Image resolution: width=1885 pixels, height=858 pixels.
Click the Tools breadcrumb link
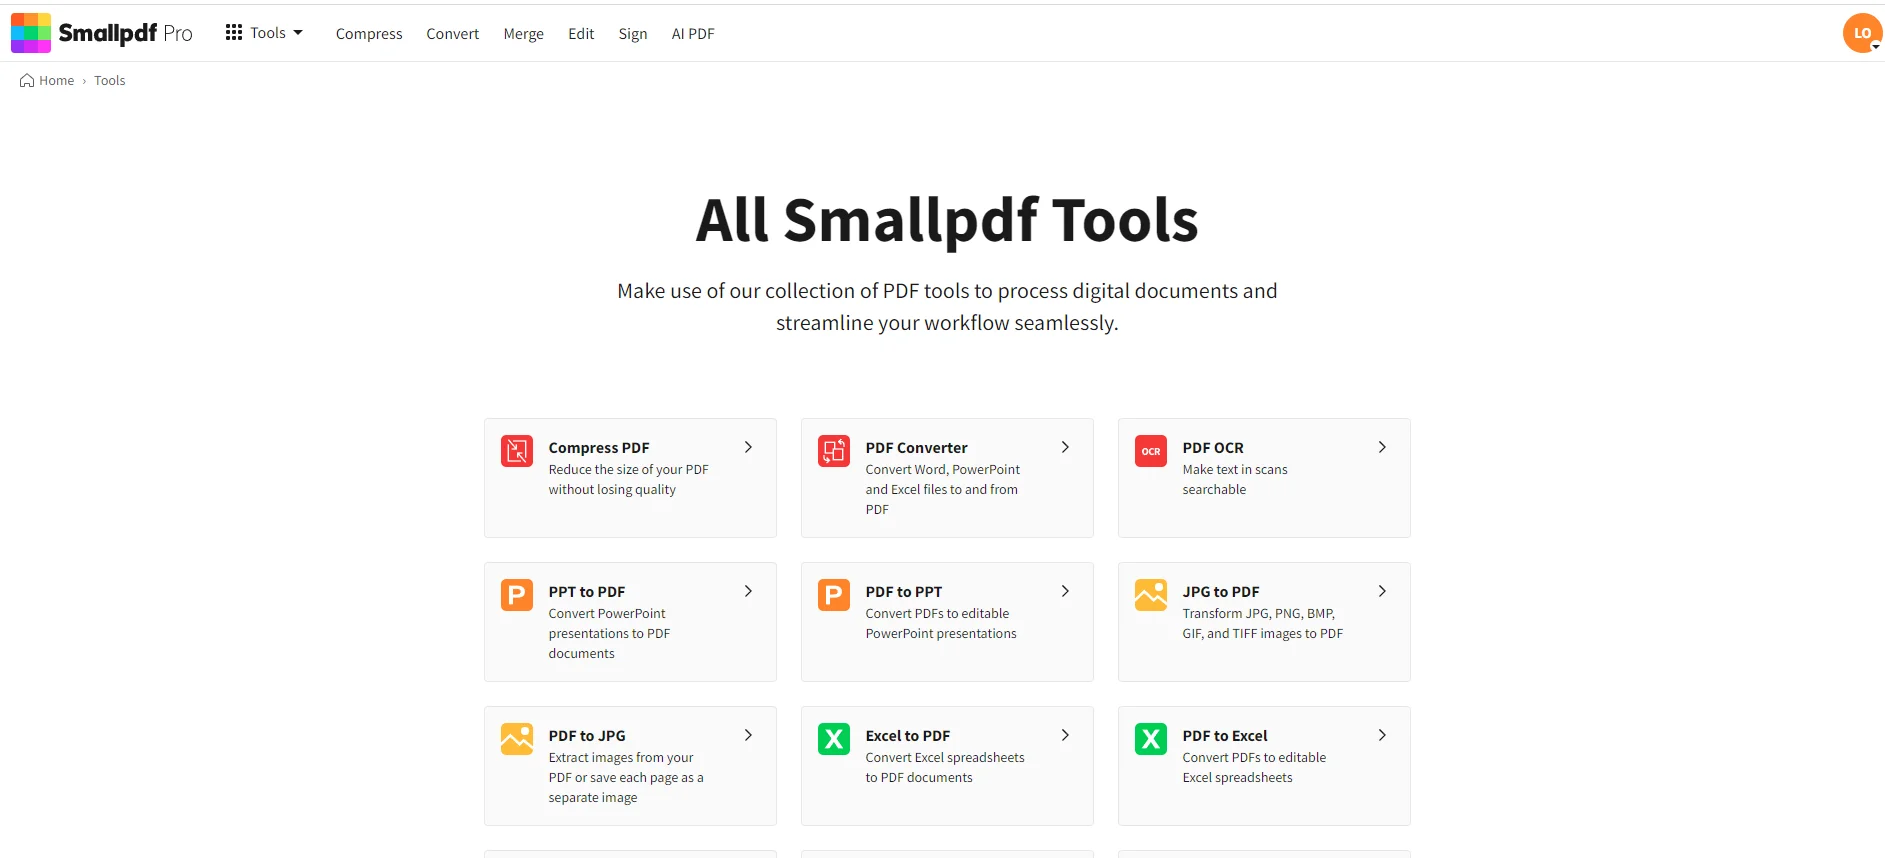click(110, 81)
